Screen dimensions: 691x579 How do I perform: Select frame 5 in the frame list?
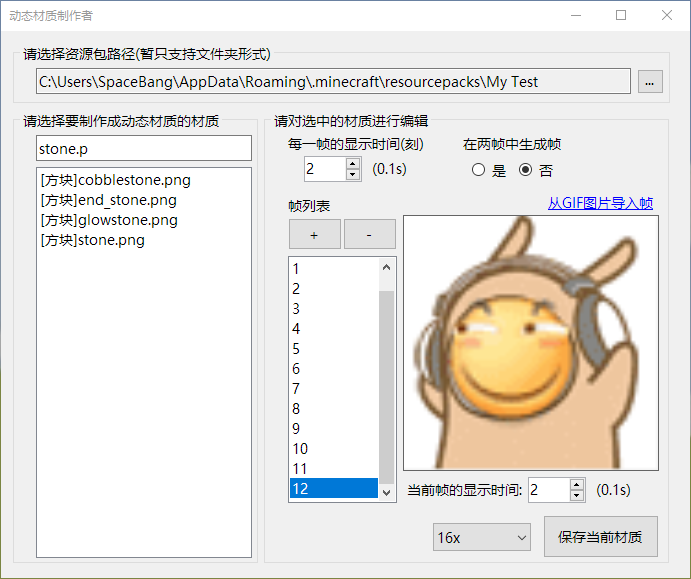[x=334, y=349]
